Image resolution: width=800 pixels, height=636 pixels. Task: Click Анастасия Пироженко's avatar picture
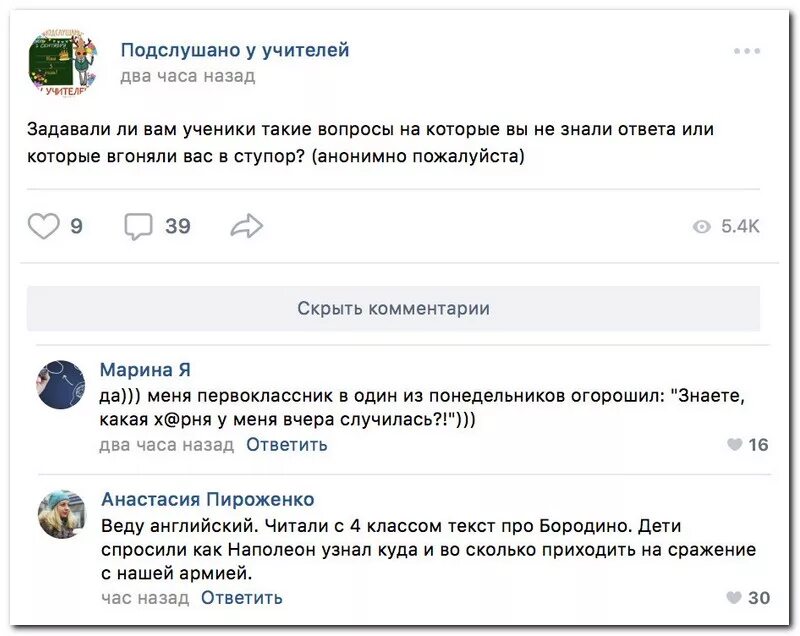pyautogui.click(x=61, y=514)
